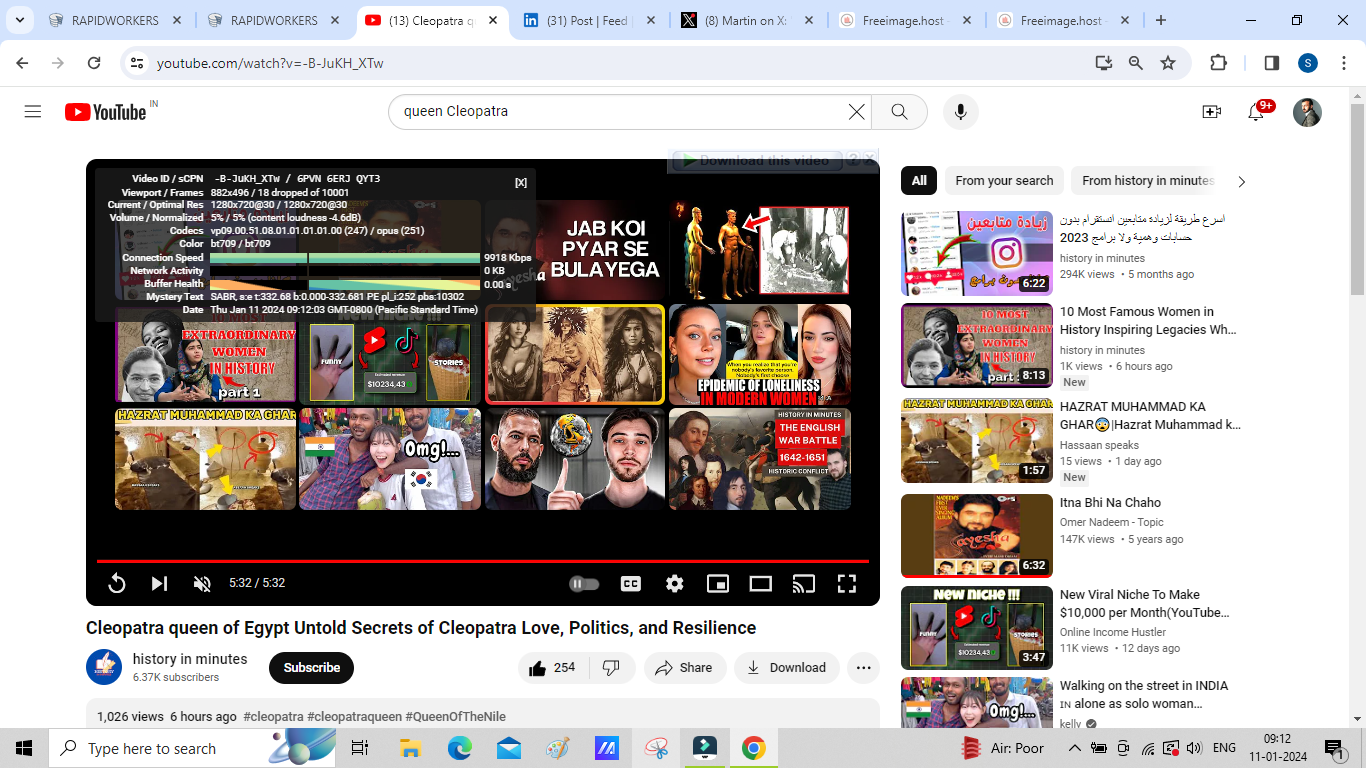Show hidden system tray icons chevron
Screen dimensions: 1366x768
tap(1074, 748)
